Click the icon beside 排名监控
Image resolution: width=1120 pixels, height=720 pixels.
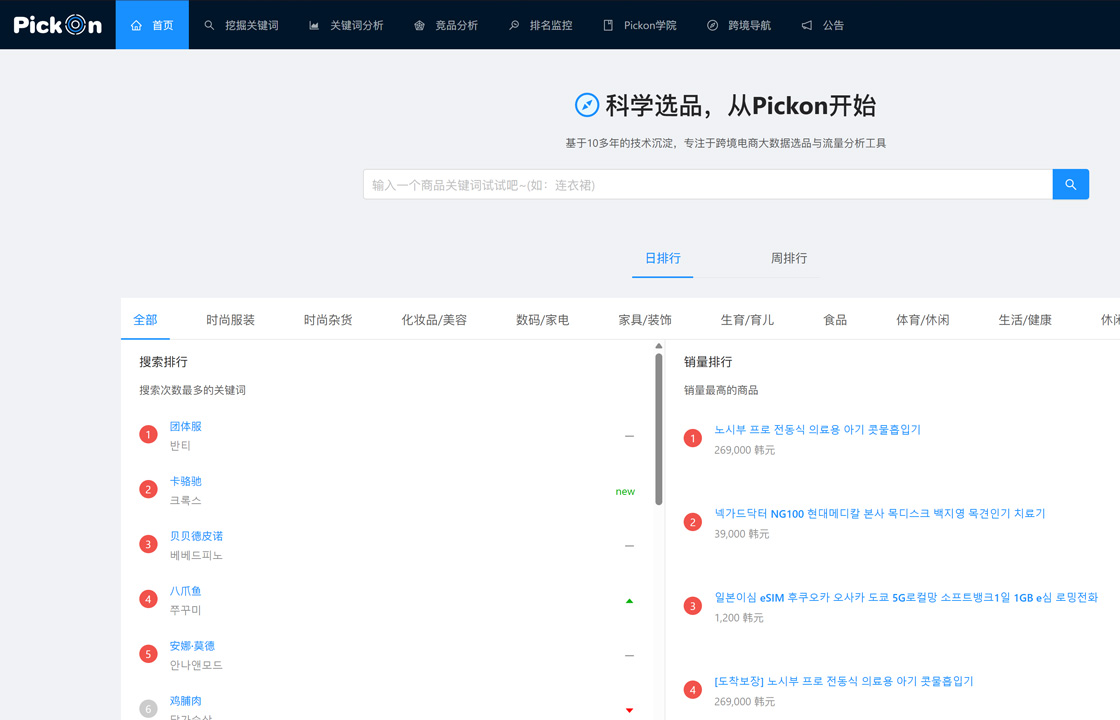(514, 26)
